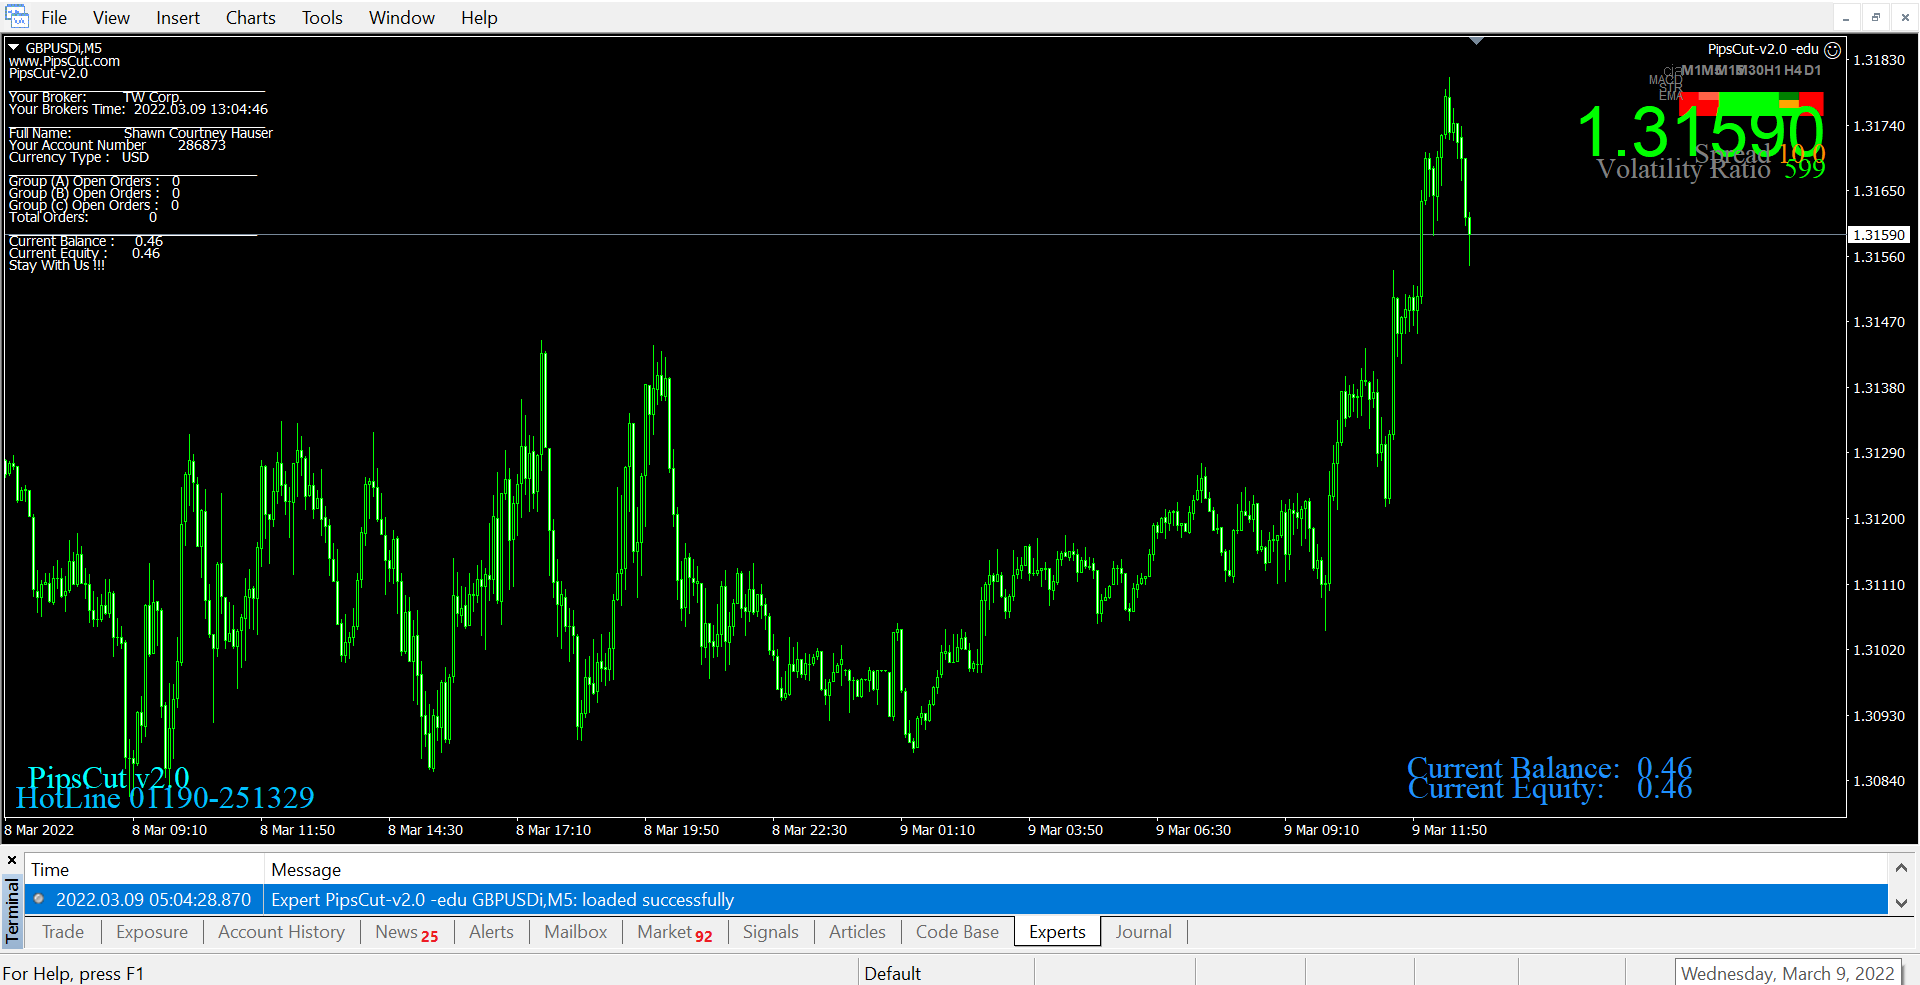Click the chart shift triangle marker at top
1920x985 pixels.
1476,41
